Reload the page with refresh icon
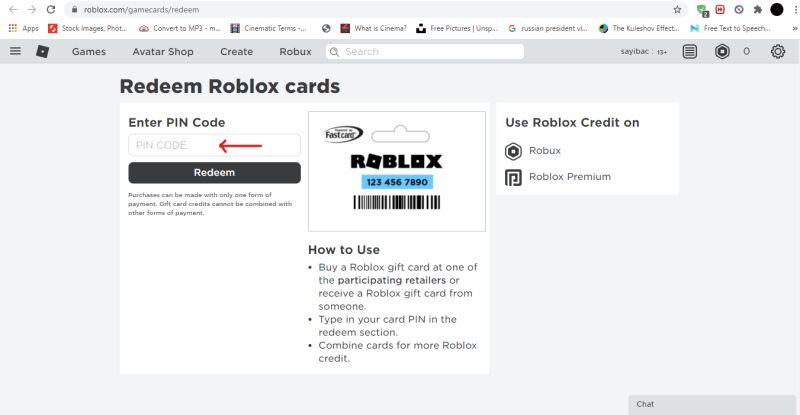This screenshot has width=800, height=415. (51, 10)
